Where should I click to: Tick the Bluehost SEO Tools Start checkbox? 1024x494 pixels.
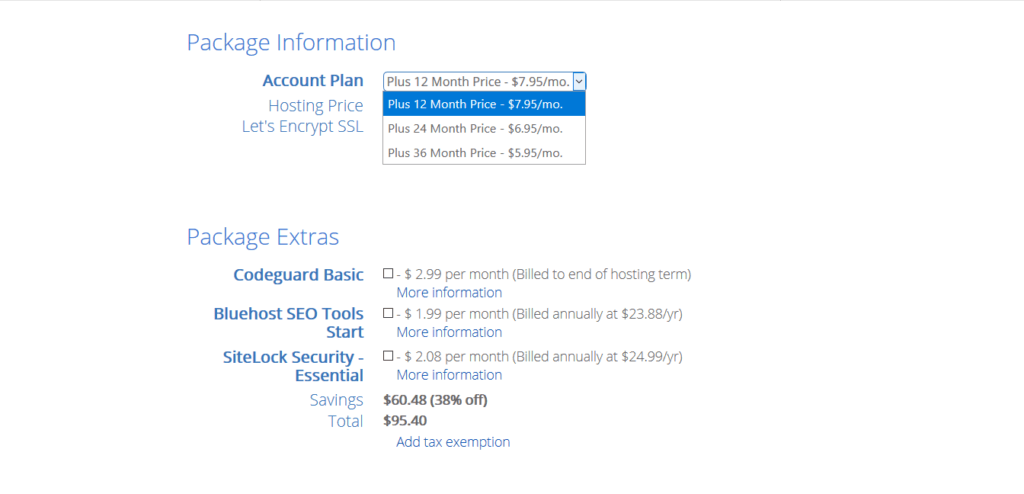tap(388, 313)
